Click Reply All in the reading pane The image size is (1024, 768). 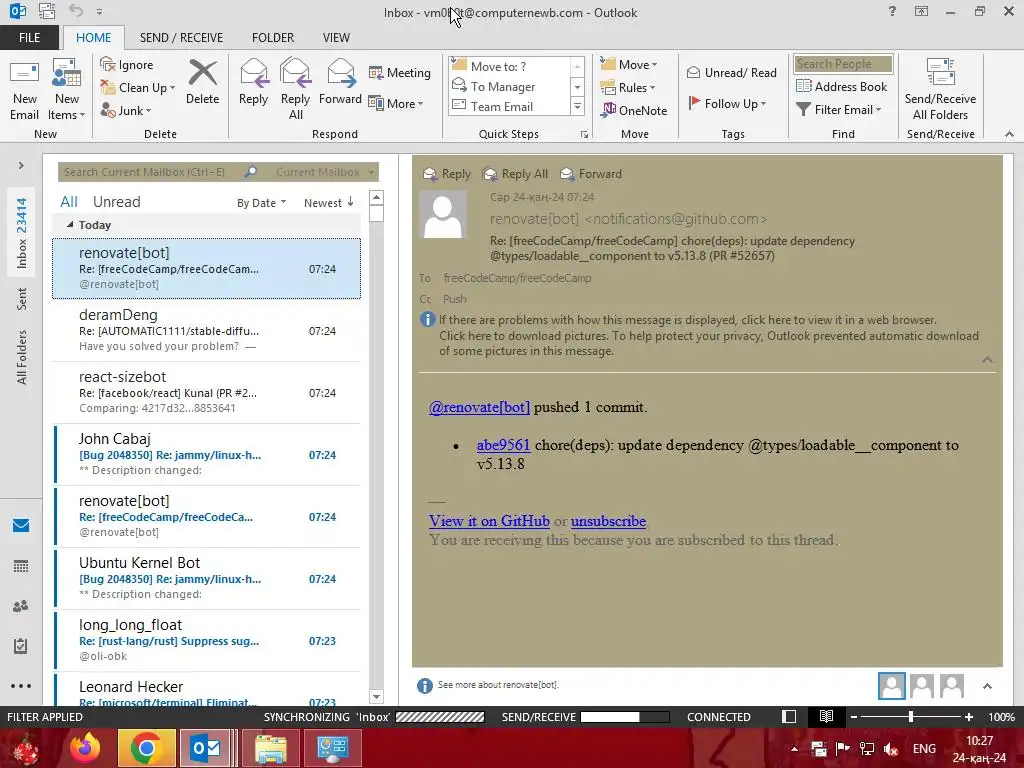click(x=515, y=174)
